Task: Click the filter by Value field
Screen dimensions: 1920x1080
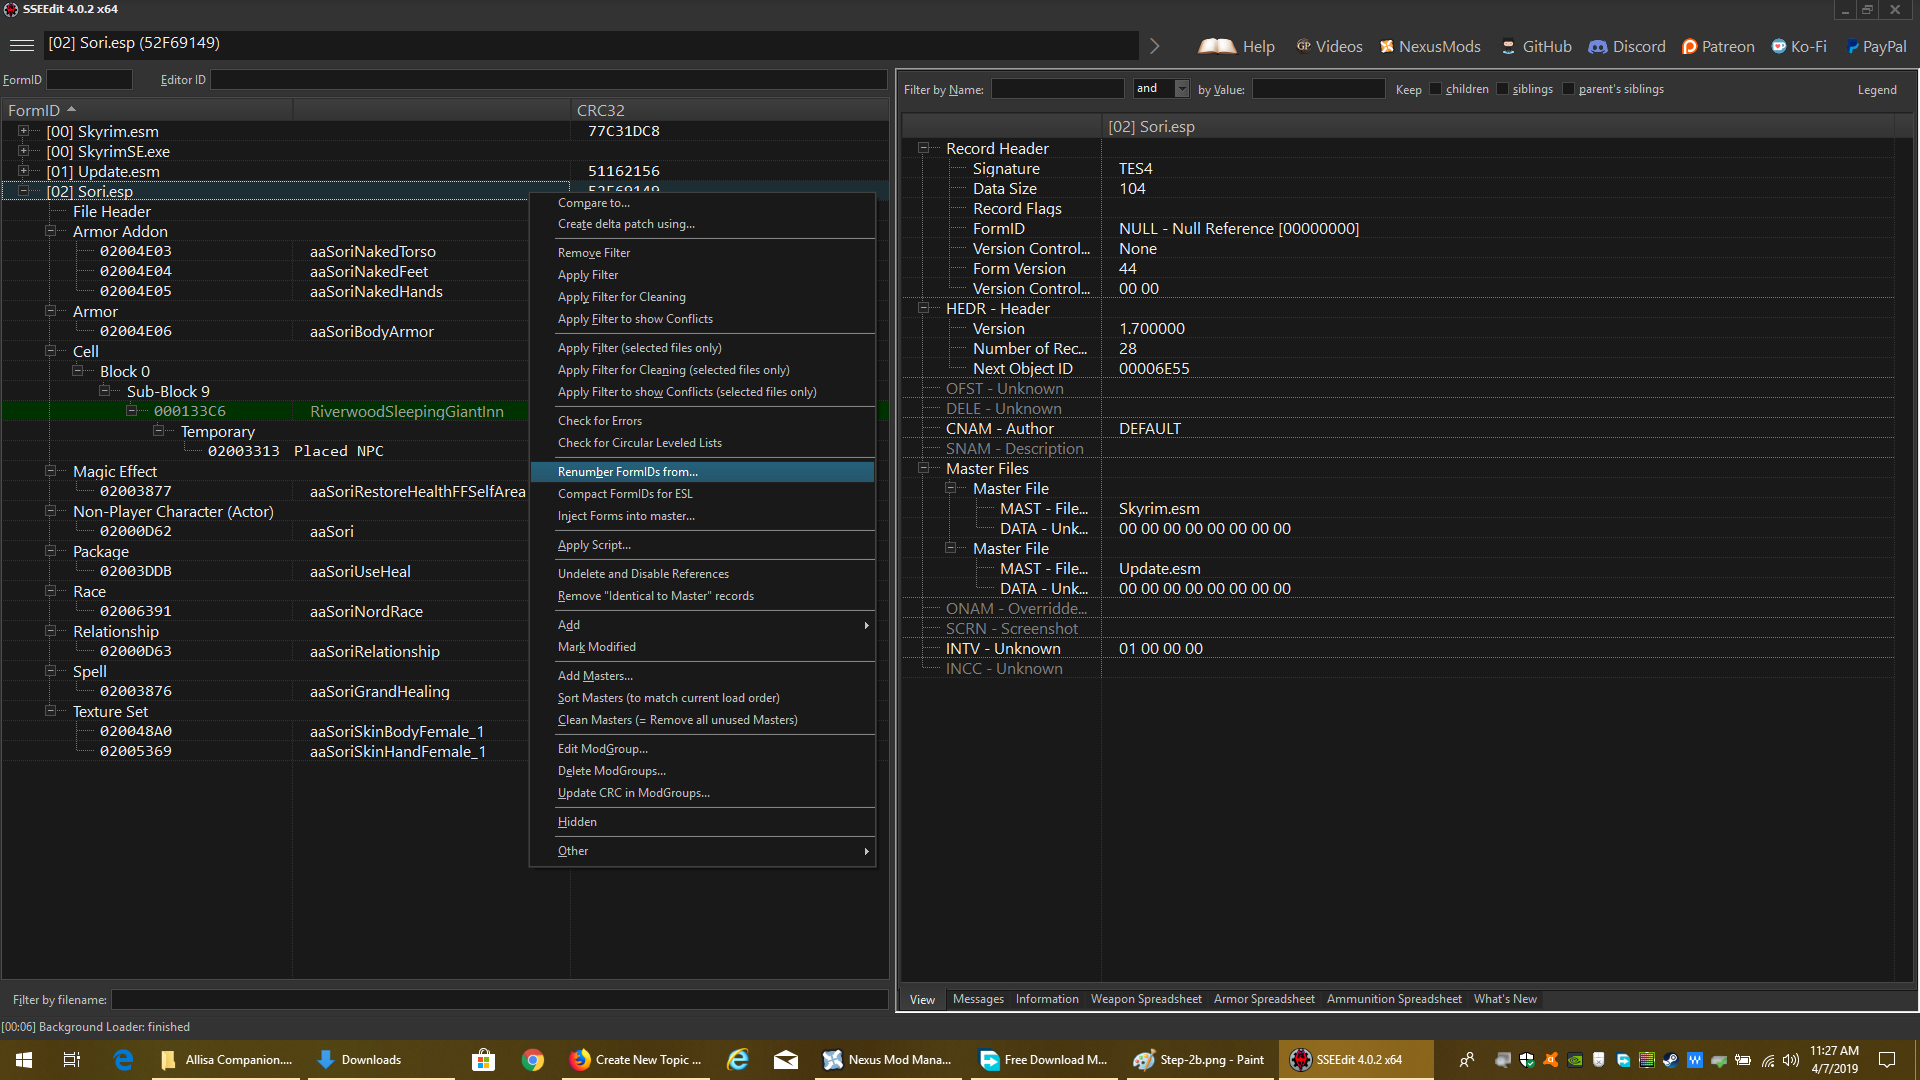Action: (1318, 89)
